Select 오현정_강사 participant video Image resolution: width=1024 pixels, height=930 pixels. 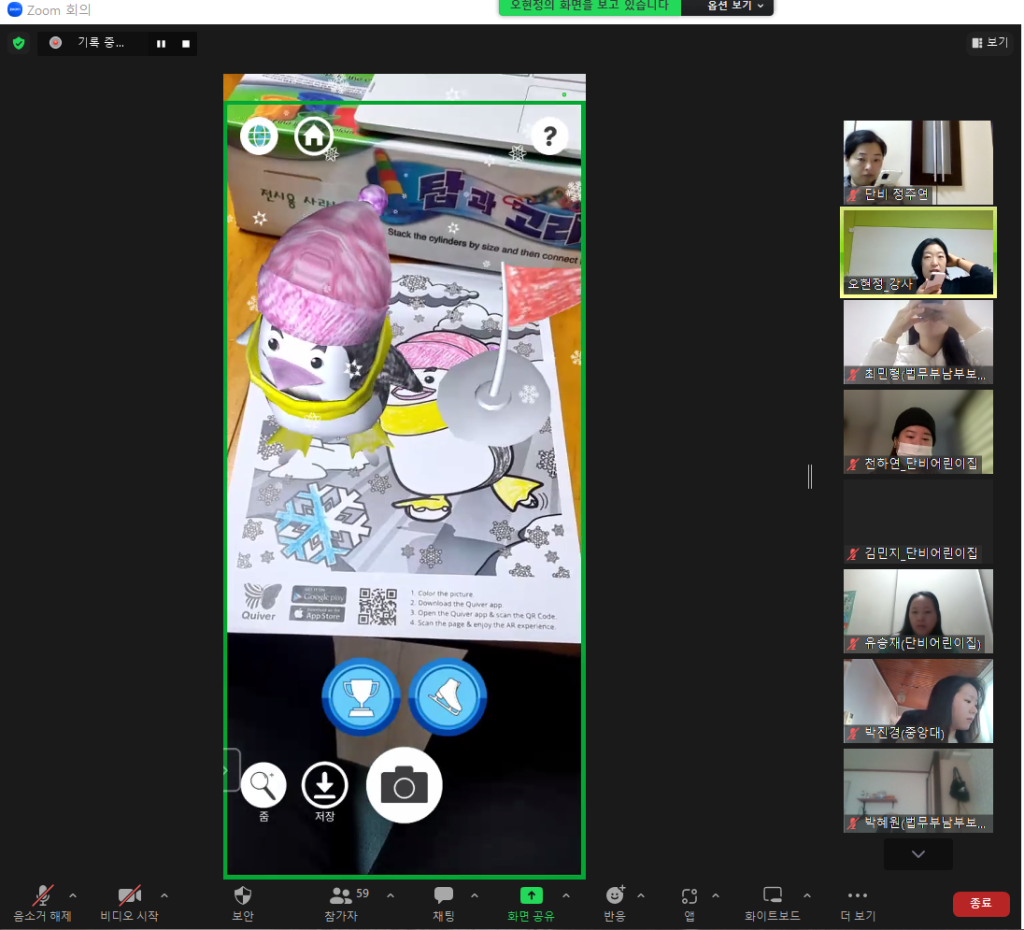tap(918, 252)
